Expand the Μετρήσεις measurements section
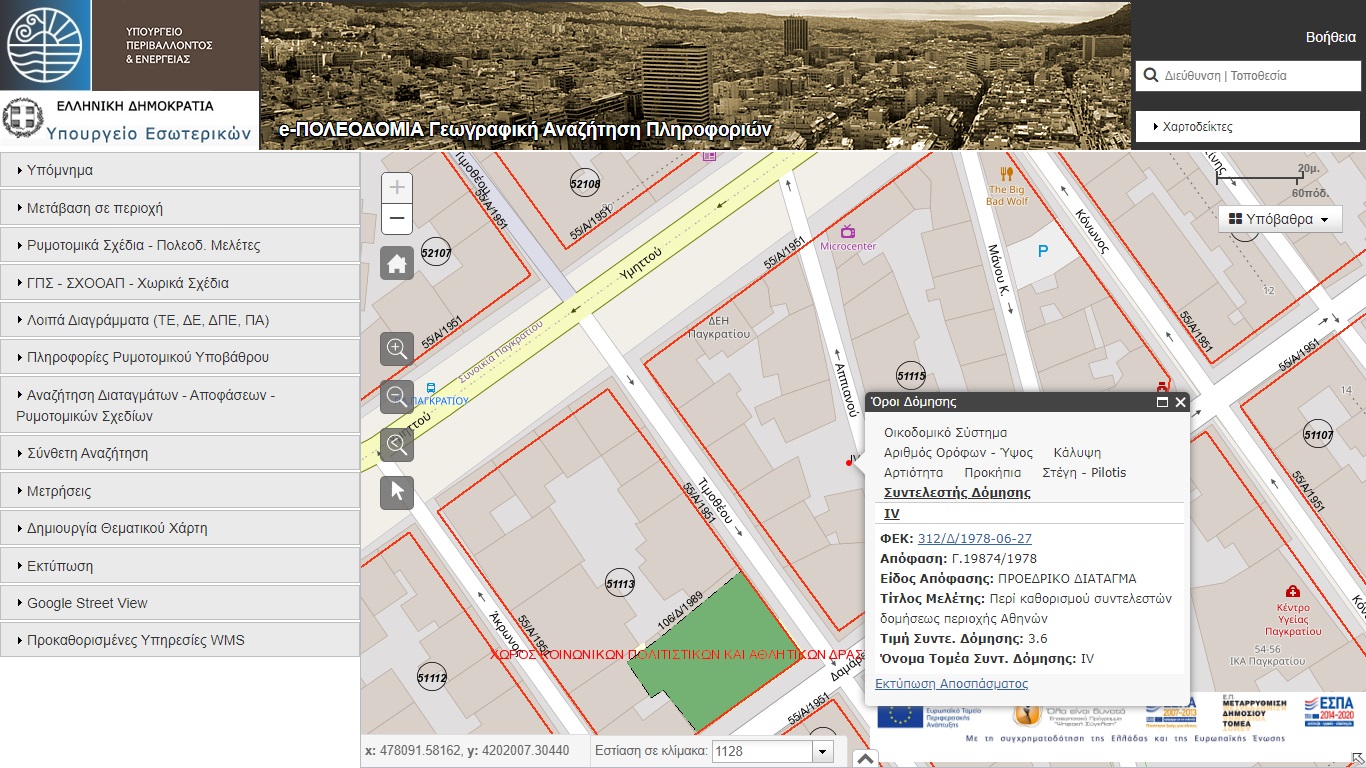This screenshot has height=768, width=1366. pos(180,491)
